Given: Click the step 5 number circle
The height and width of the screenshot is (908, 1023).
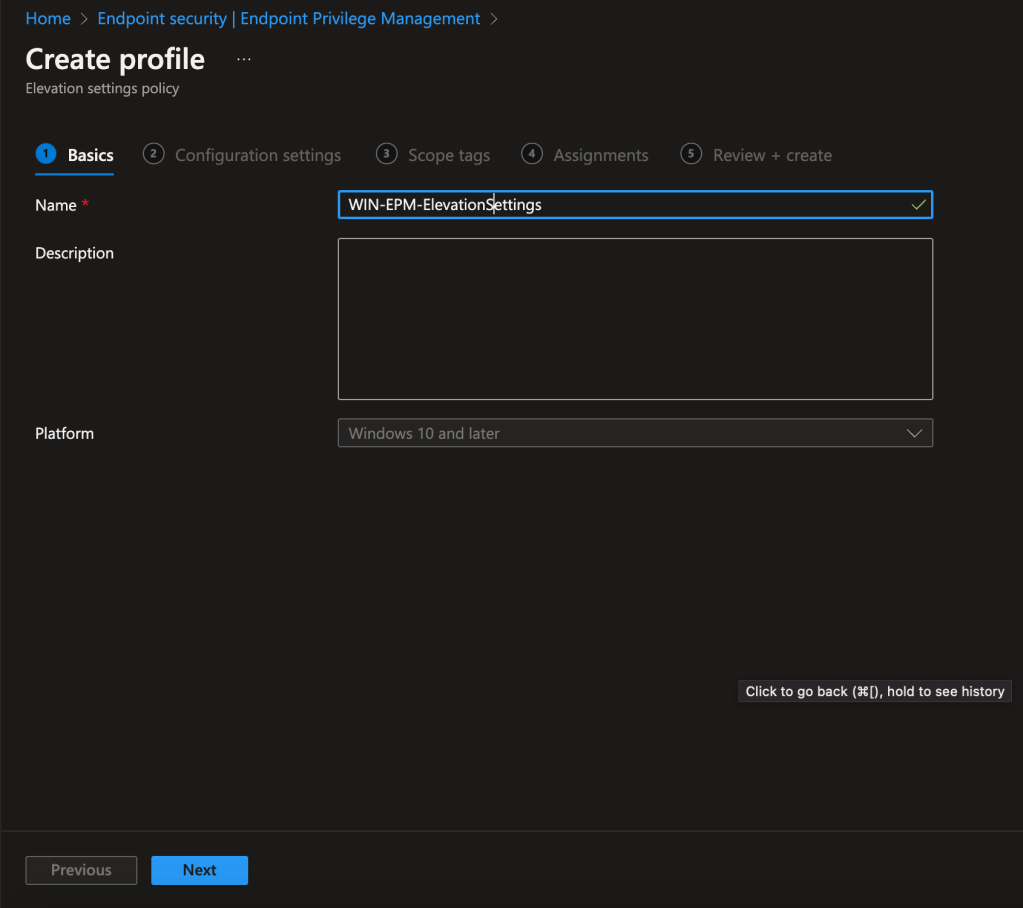Looking at the screenshot, I should [691, 154].
